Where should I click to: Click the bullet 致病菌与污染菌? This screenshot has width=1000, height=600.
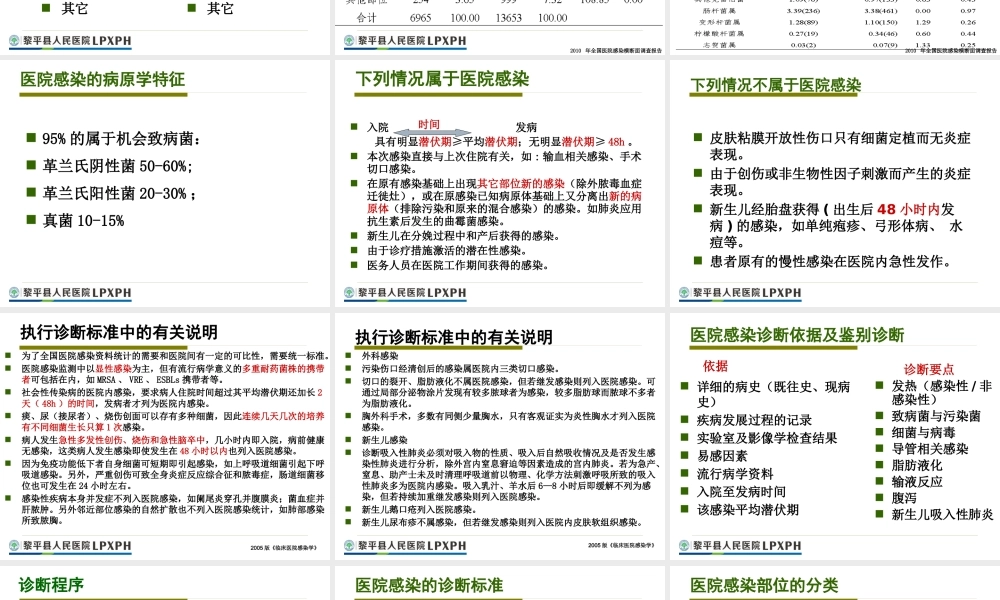pyautogui.click(x=936, y=416)
